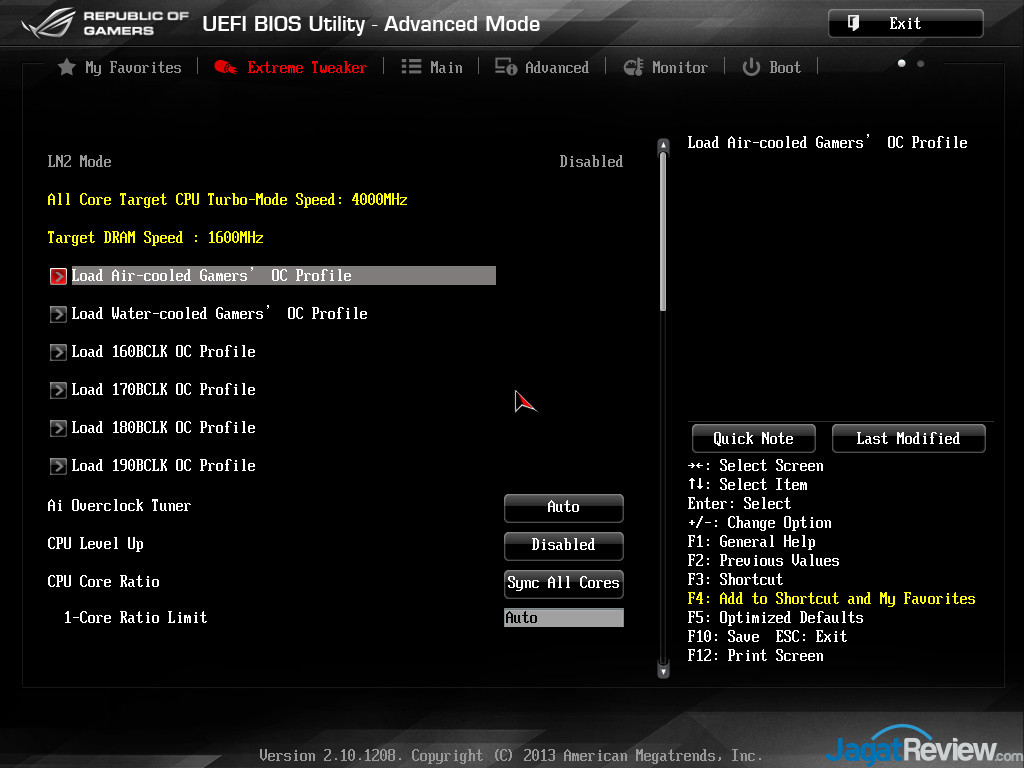Select the 1-Core Ratio Limit input field

pos(563,618)
